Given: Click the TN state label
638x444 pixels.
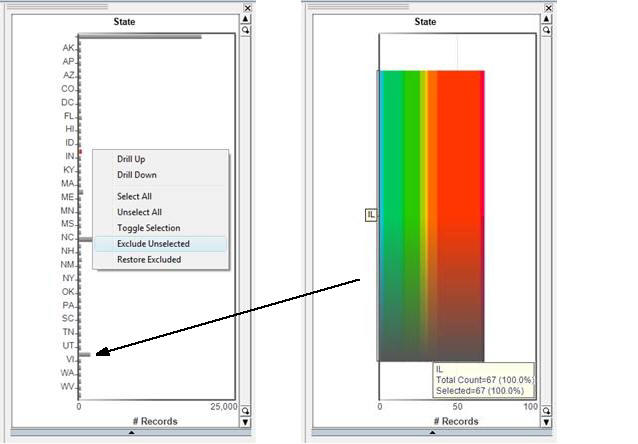Looking at the screenshot, I should click(68, 332).
